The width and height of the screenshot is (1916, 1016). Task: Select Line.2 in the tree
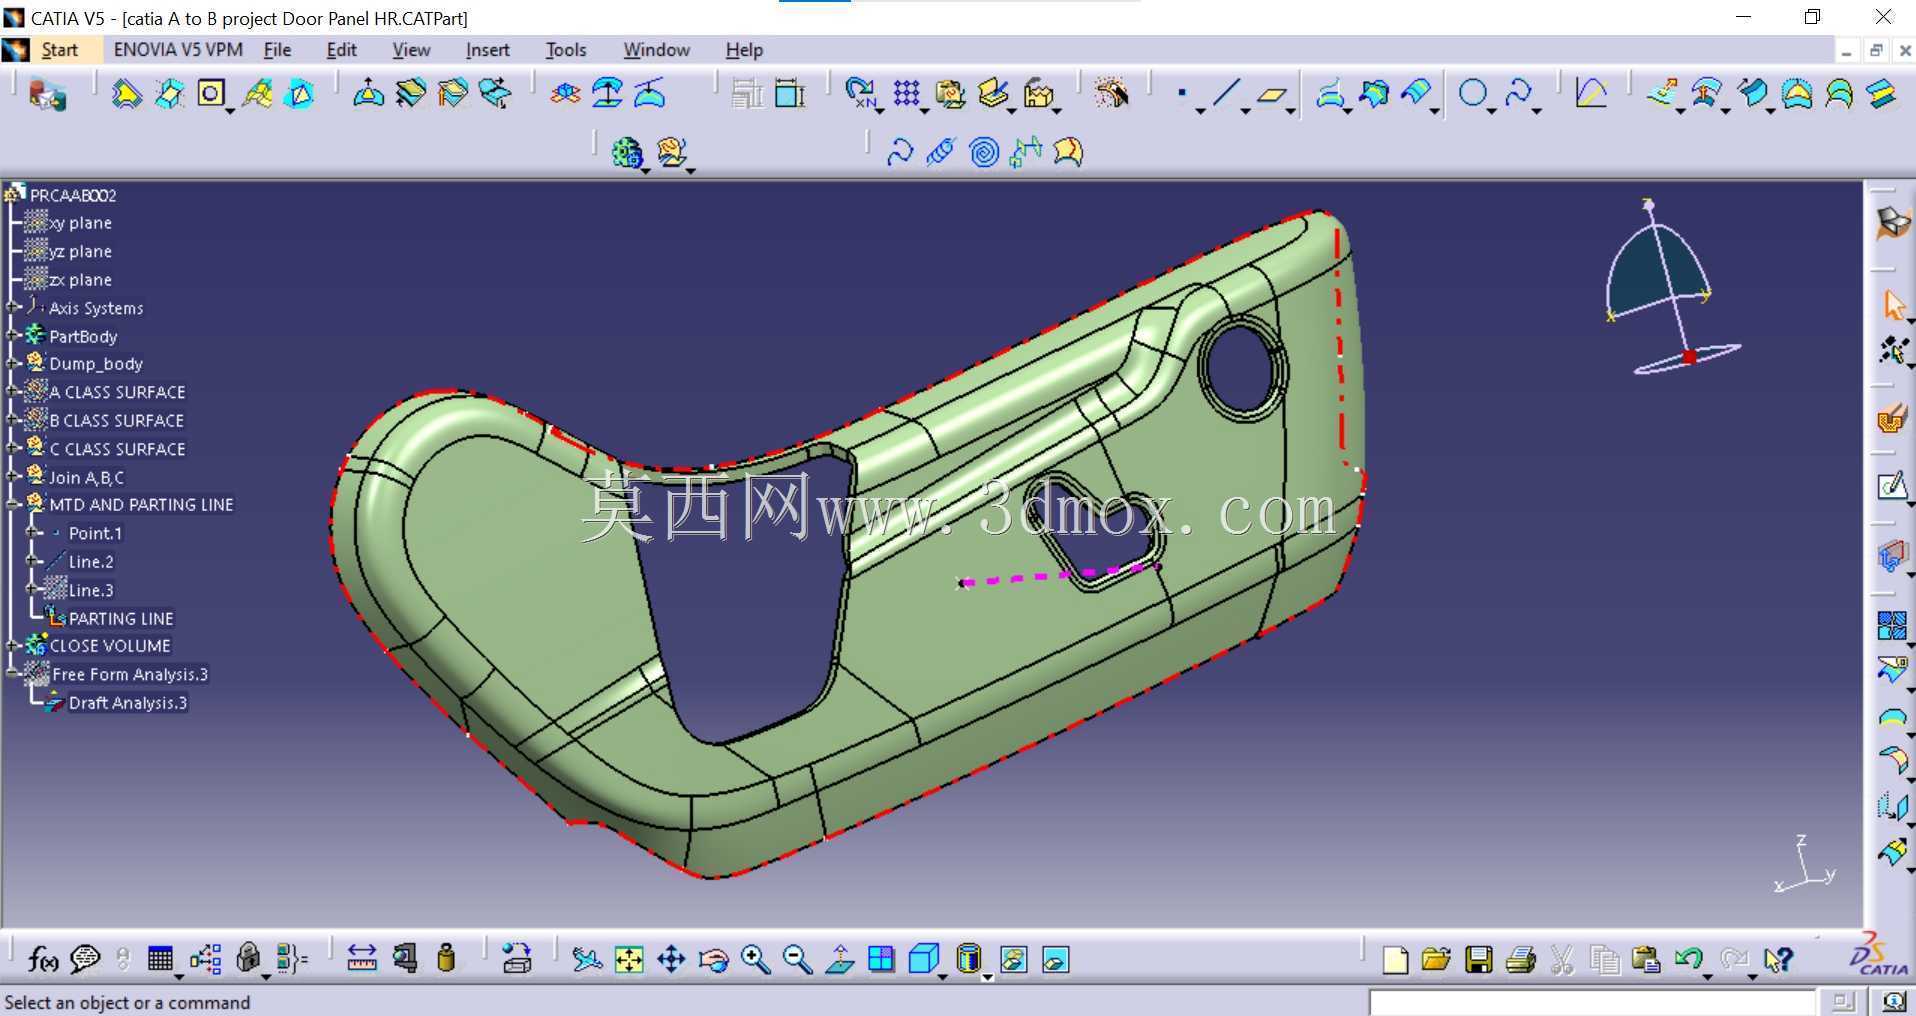91,562
